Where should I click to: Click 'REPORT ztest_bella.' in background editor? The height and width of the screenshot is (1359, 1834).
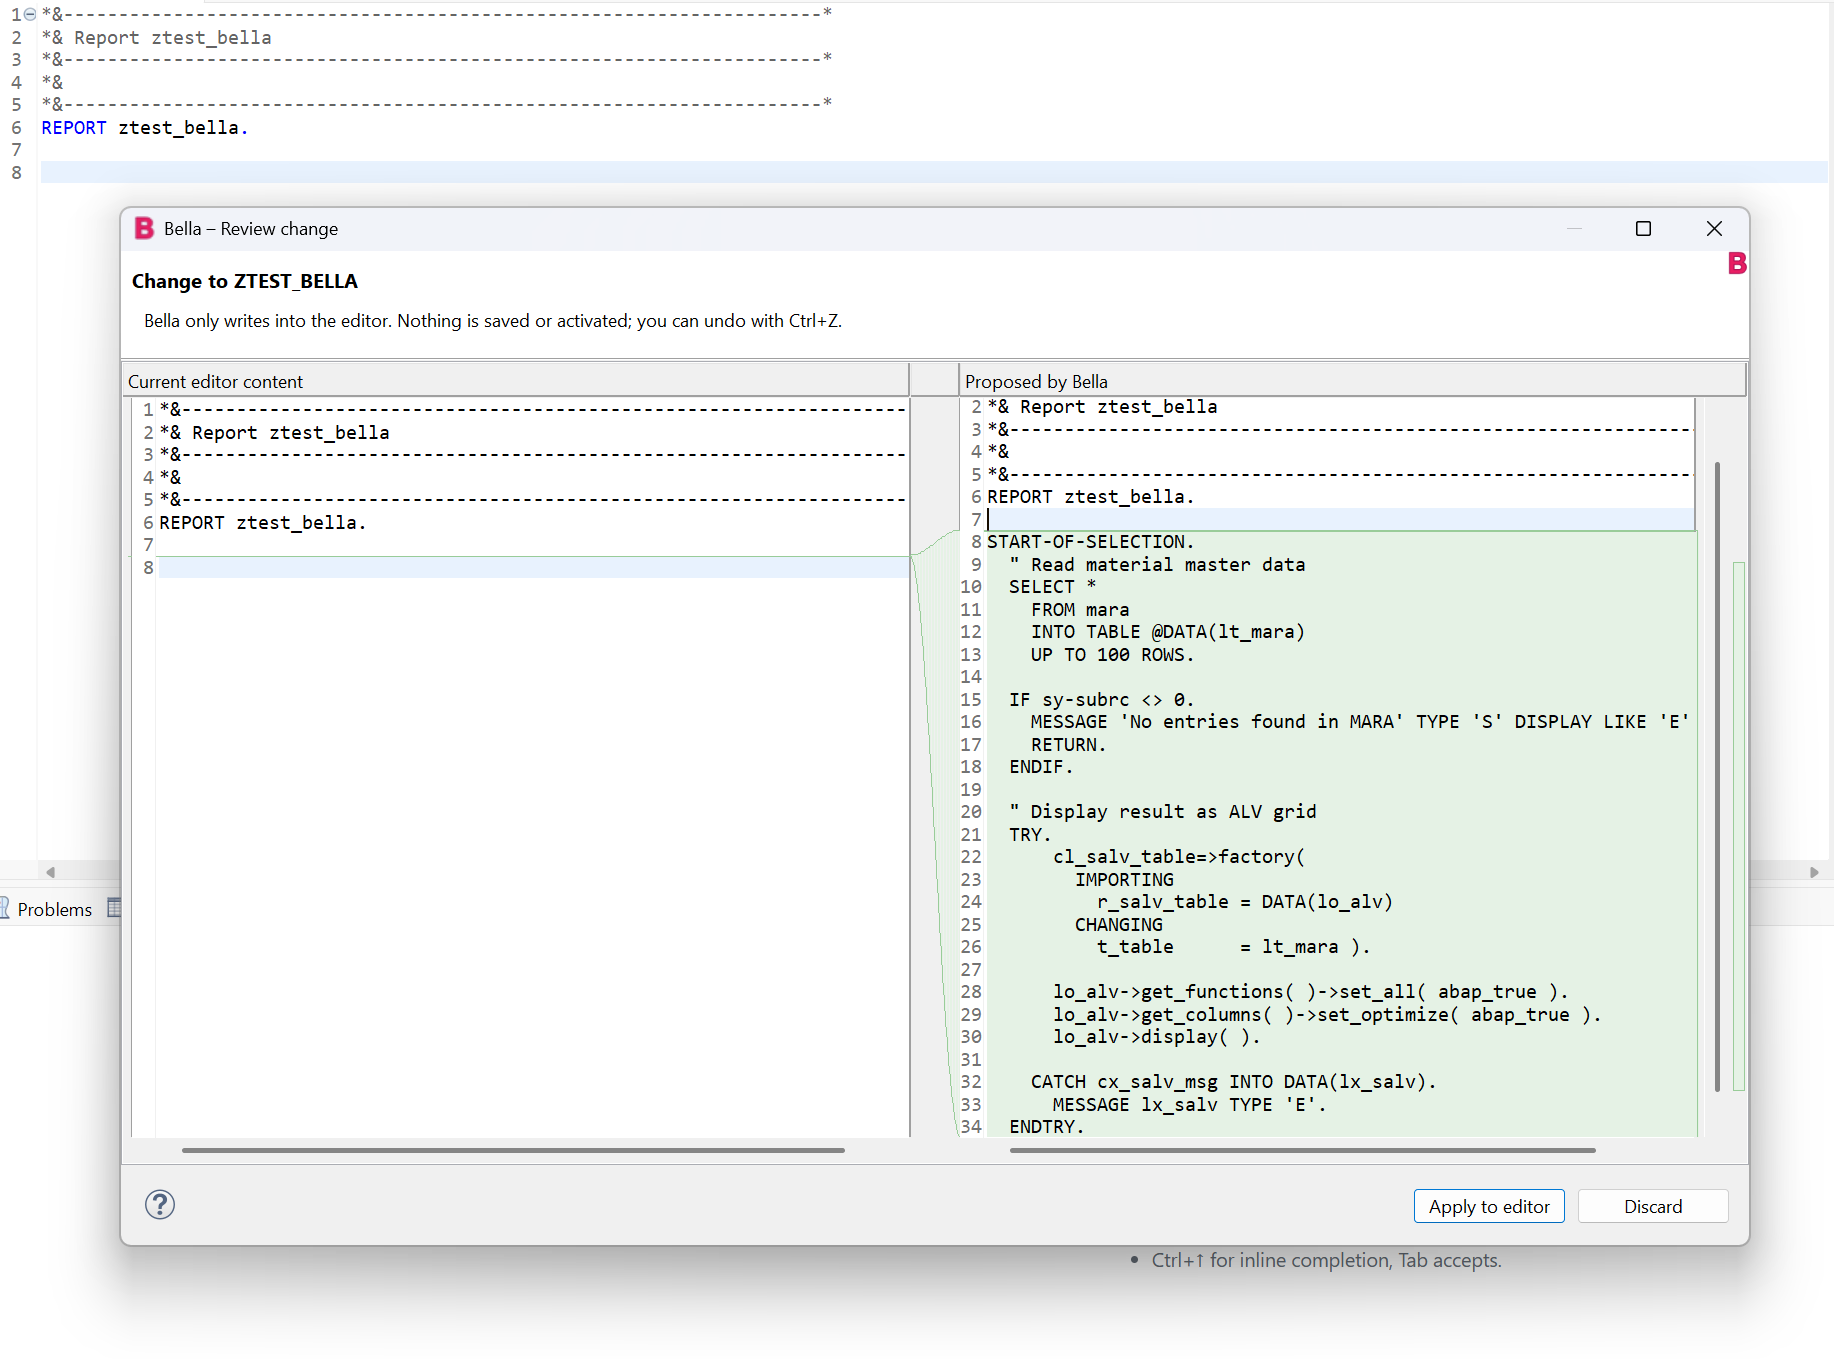pyautogui.click(x=144, y=128)
